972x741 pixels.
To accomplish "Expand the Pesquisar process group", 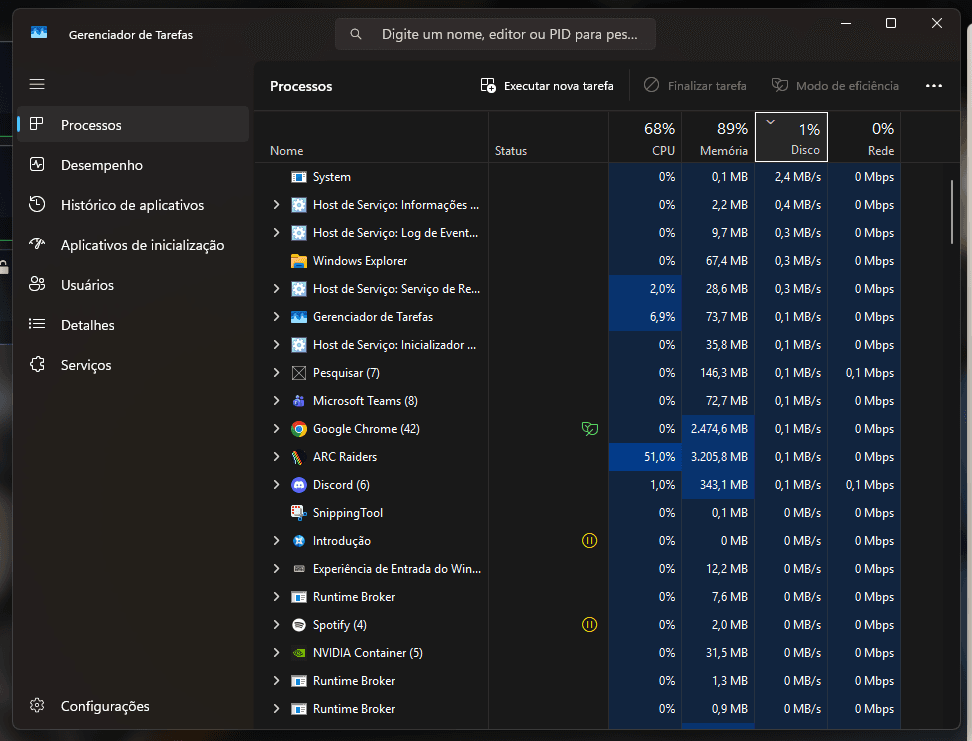I will pos(277,373).
